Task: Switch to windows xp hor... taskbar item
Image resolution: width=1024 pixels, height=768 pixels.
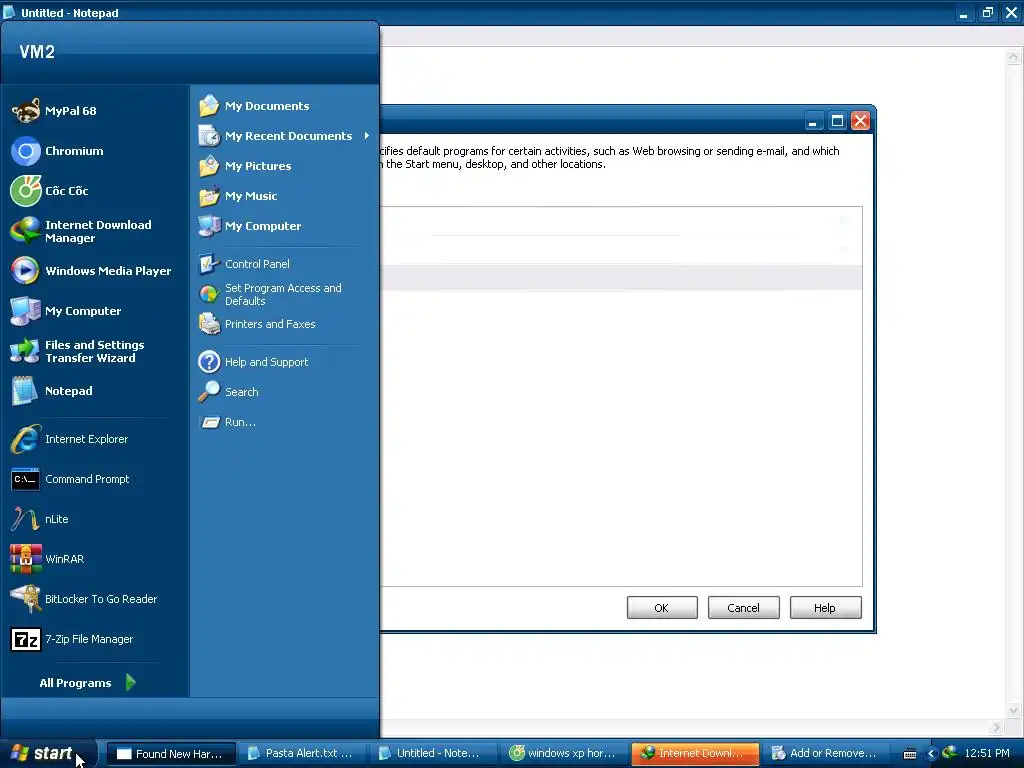Action: [564, 754]
